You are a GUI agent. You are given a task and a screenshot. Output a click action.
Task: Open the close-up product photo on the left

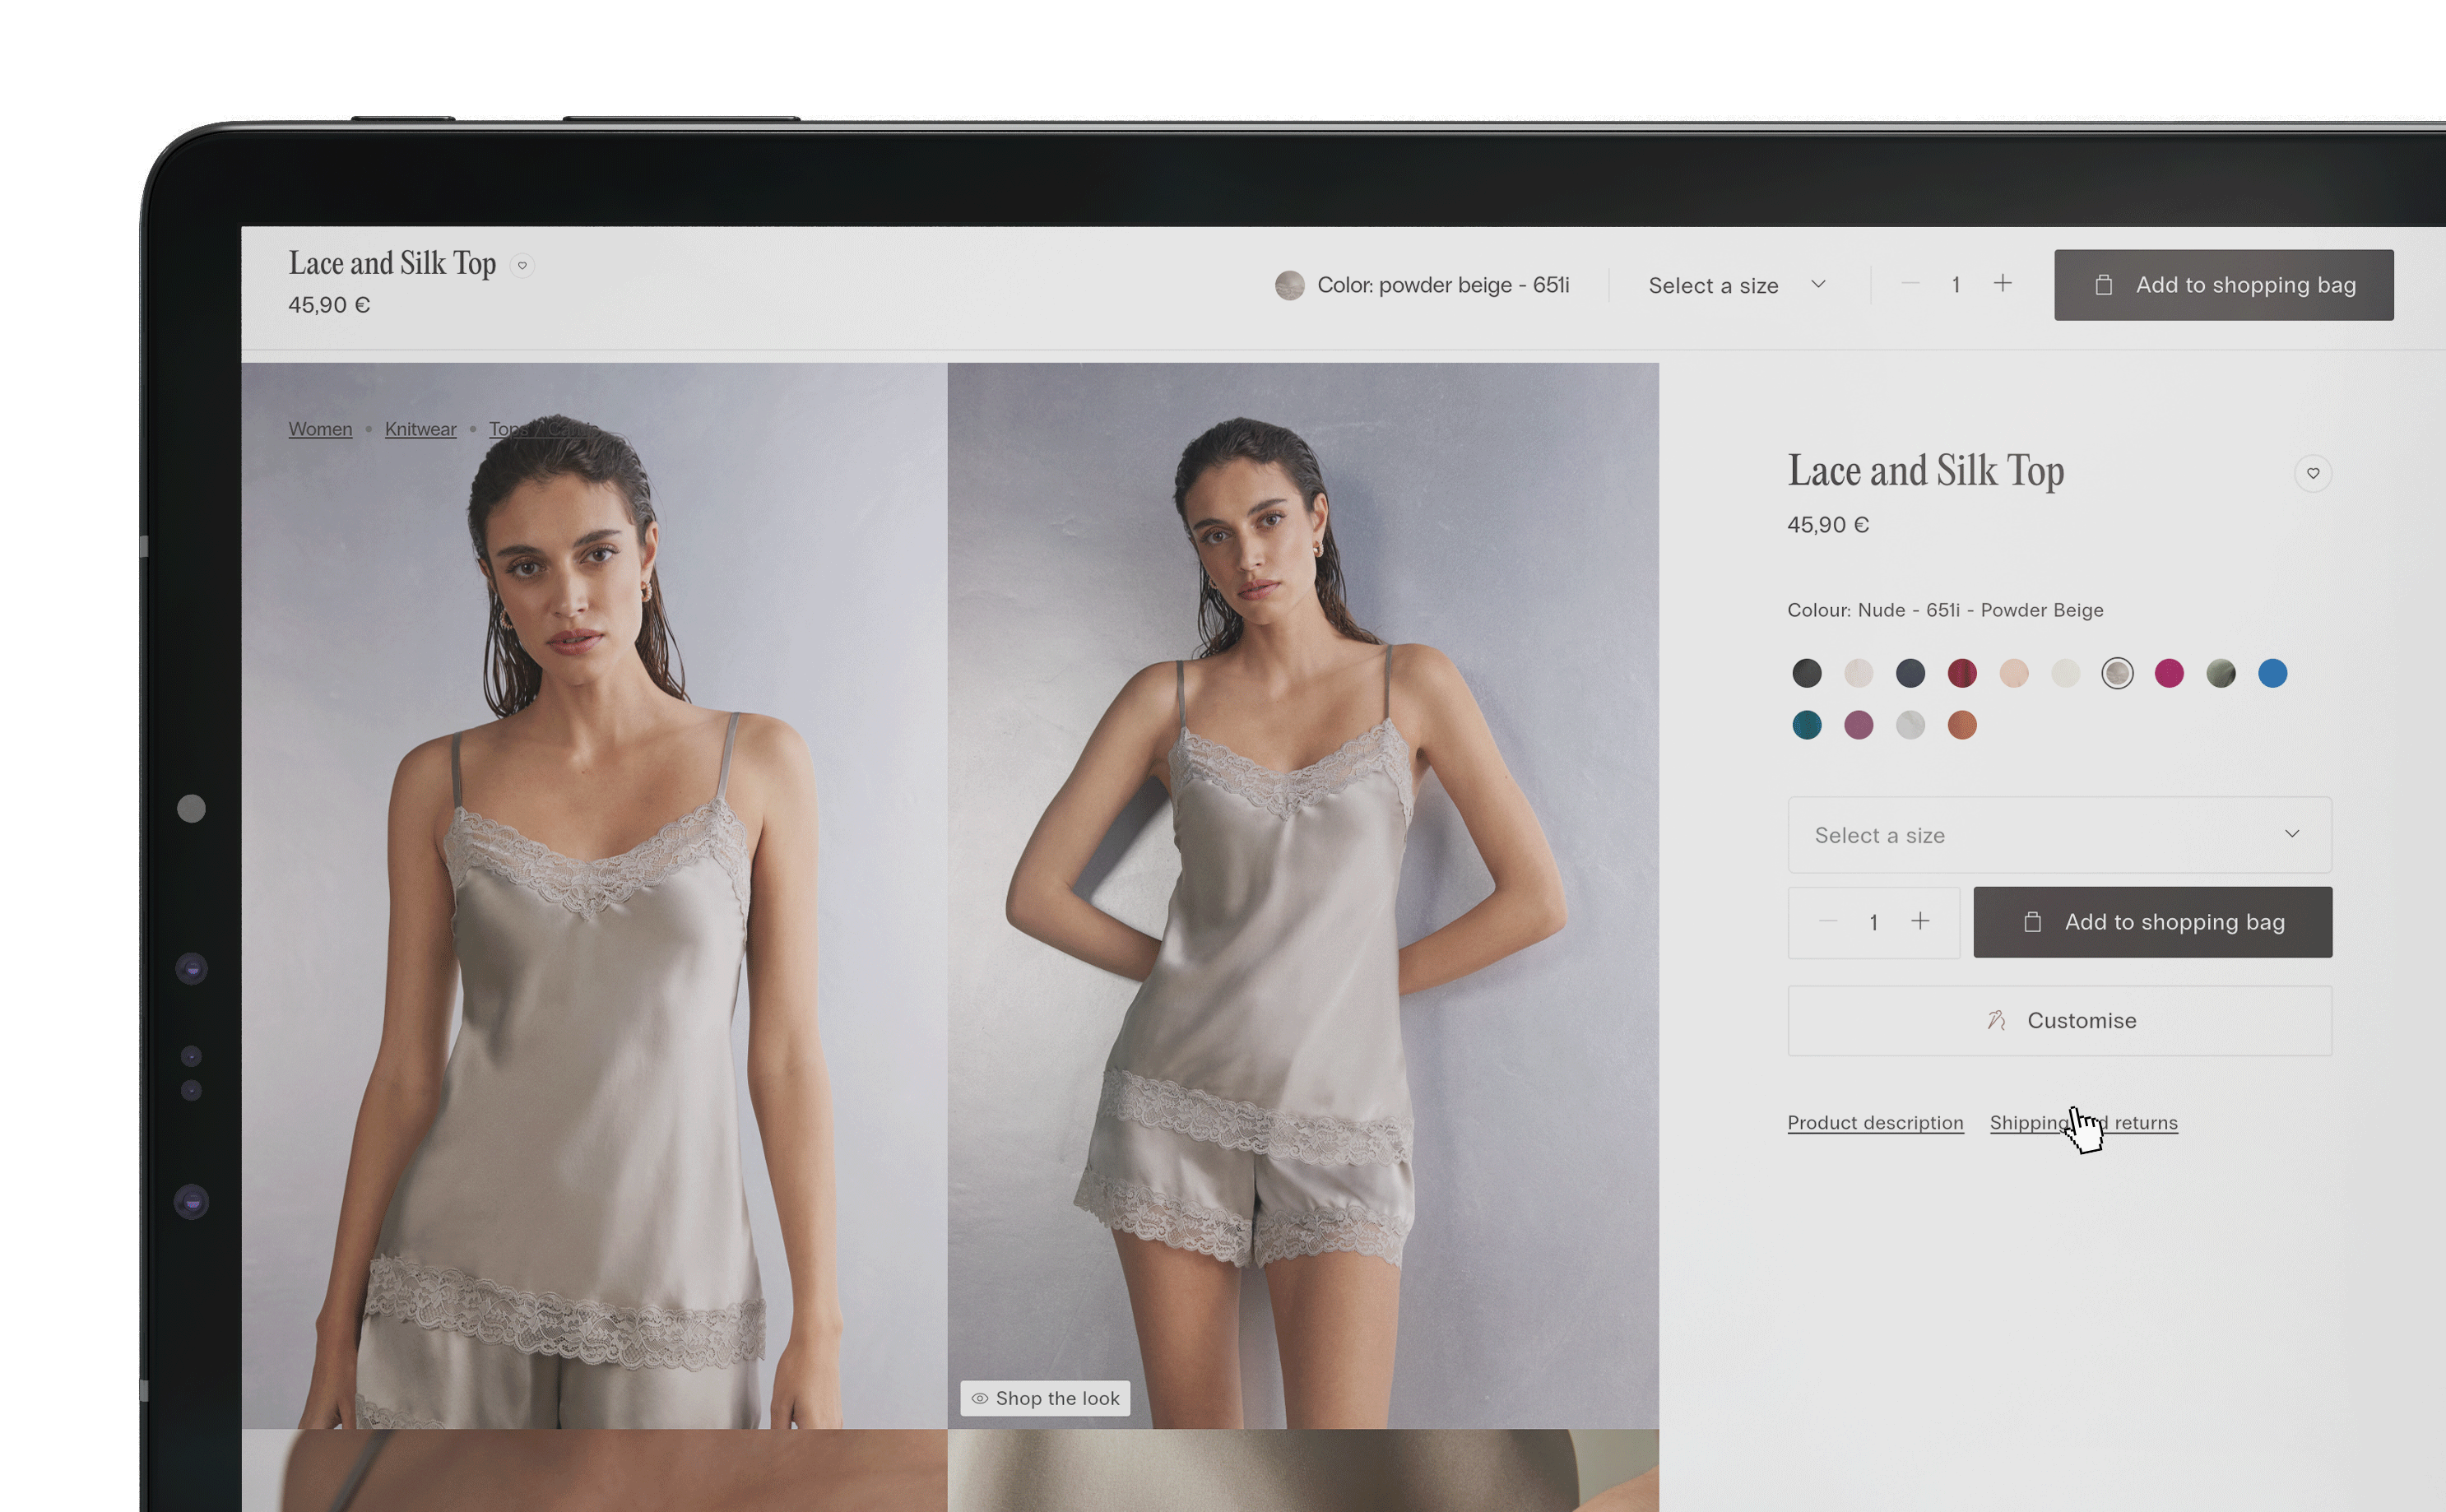[x=594, y=895]
